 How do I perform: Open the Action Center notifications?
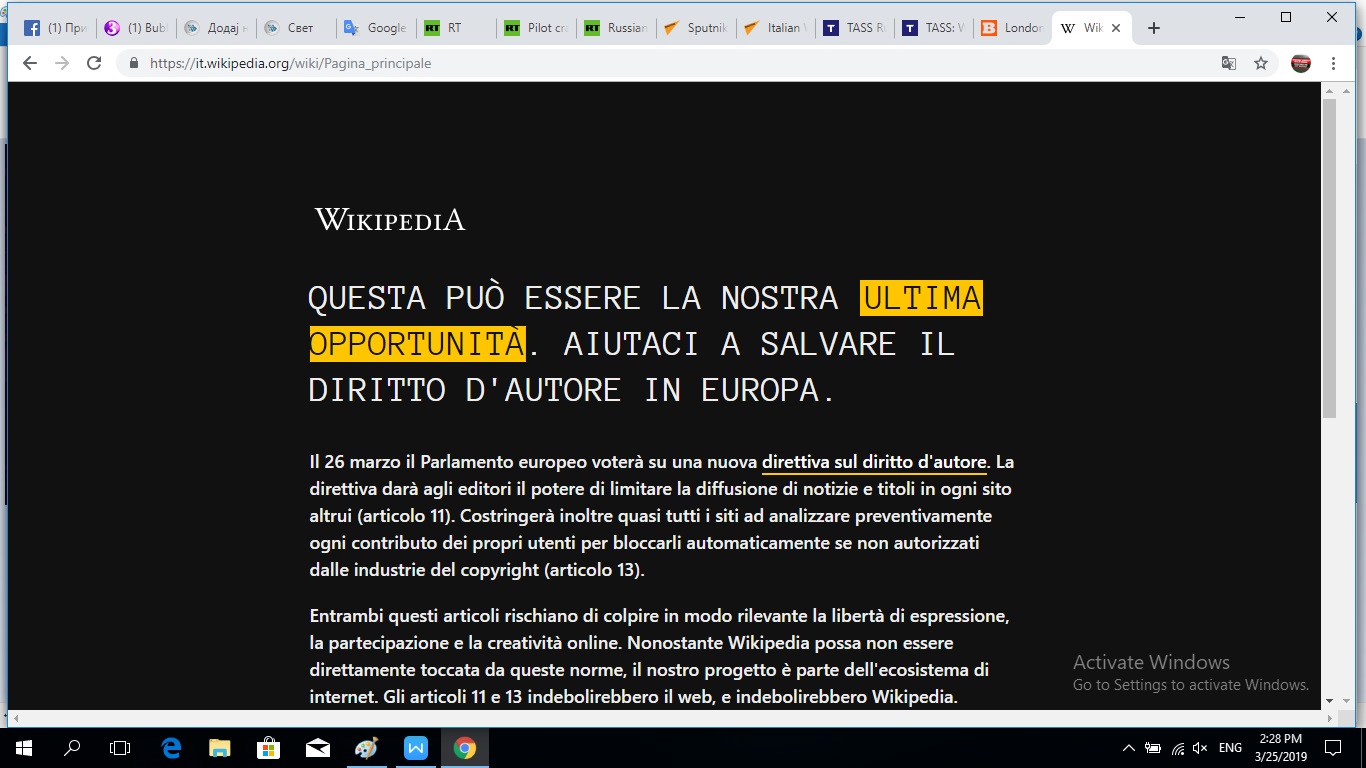(1333, 747)
